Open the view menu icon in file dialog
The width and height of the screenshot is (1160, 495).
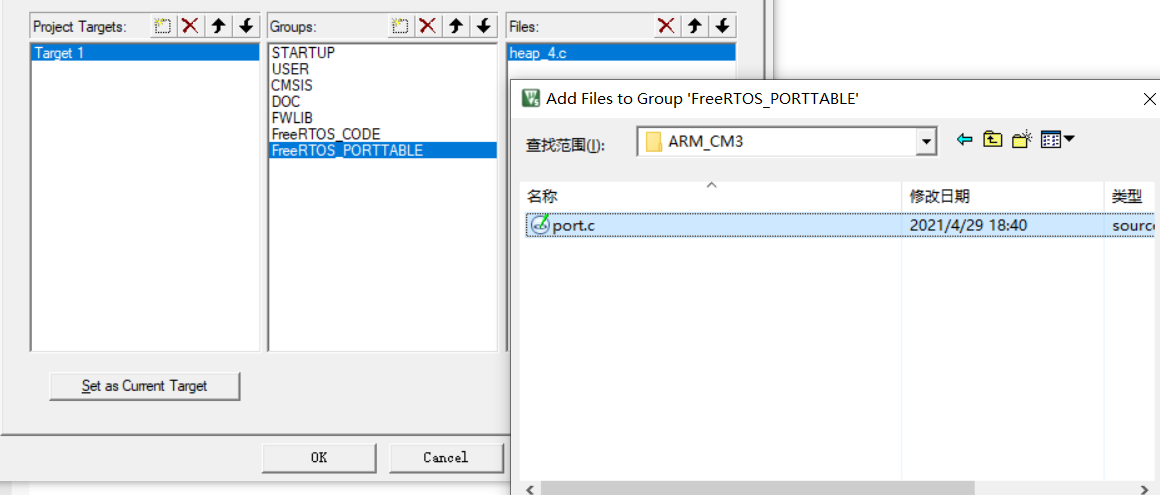tap(1057, 139)
